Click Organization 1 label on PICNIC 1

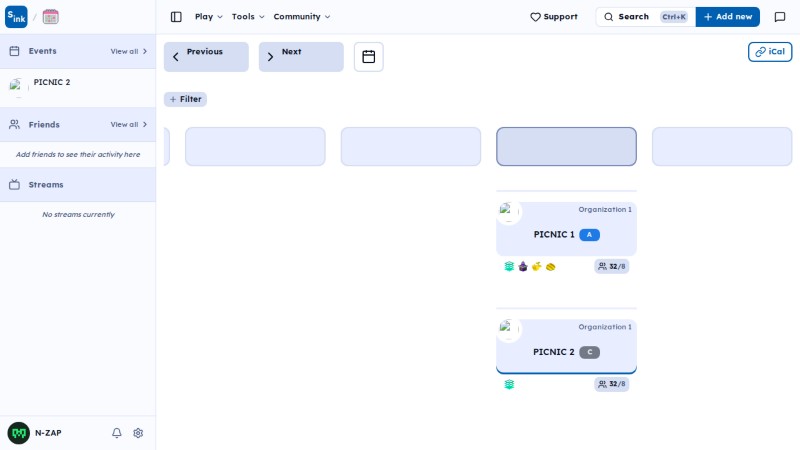tap(605, 210)
